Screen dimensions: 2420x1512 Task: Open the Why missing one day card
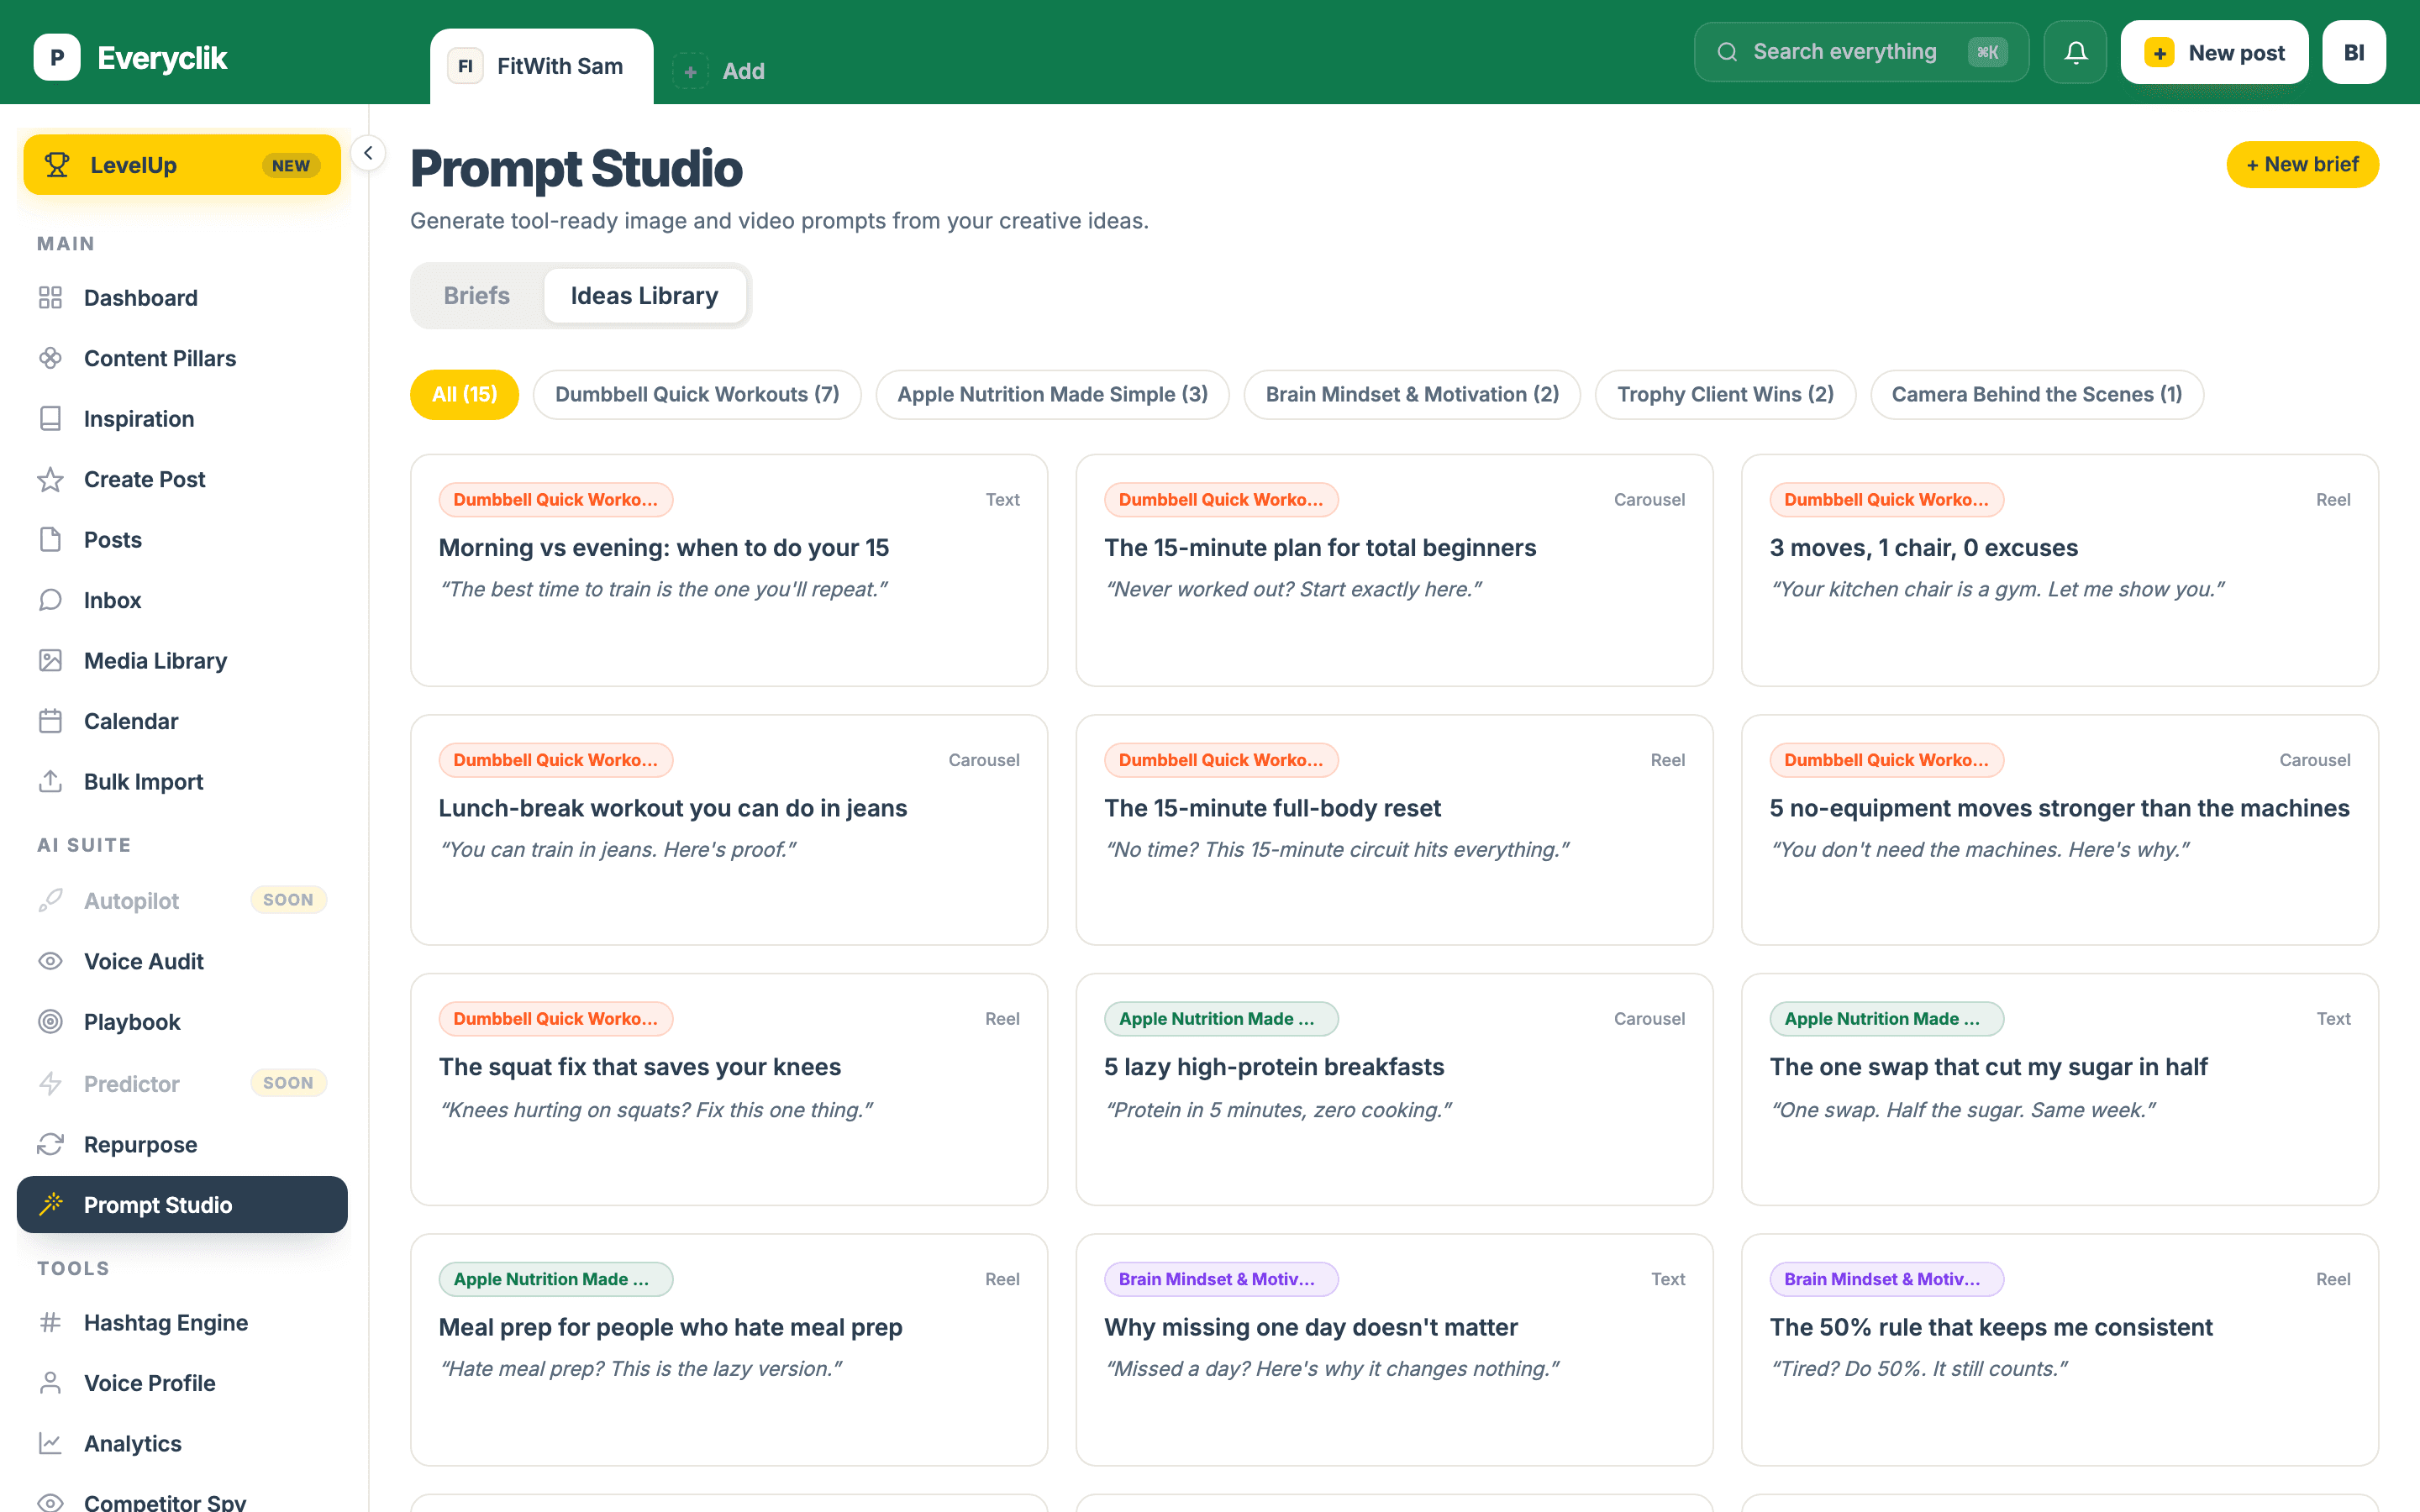[x=1394, y=1350]
